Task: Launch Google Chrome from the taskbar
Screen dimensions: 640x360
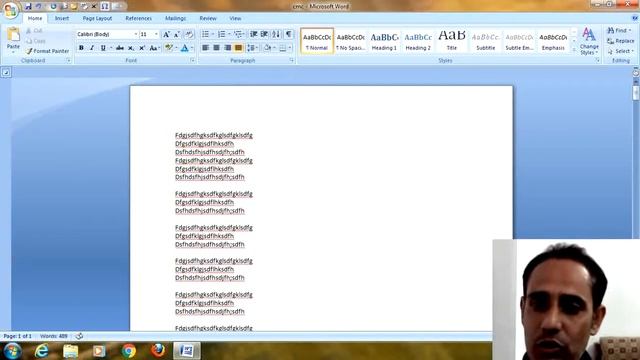Action: pos(129,351)
